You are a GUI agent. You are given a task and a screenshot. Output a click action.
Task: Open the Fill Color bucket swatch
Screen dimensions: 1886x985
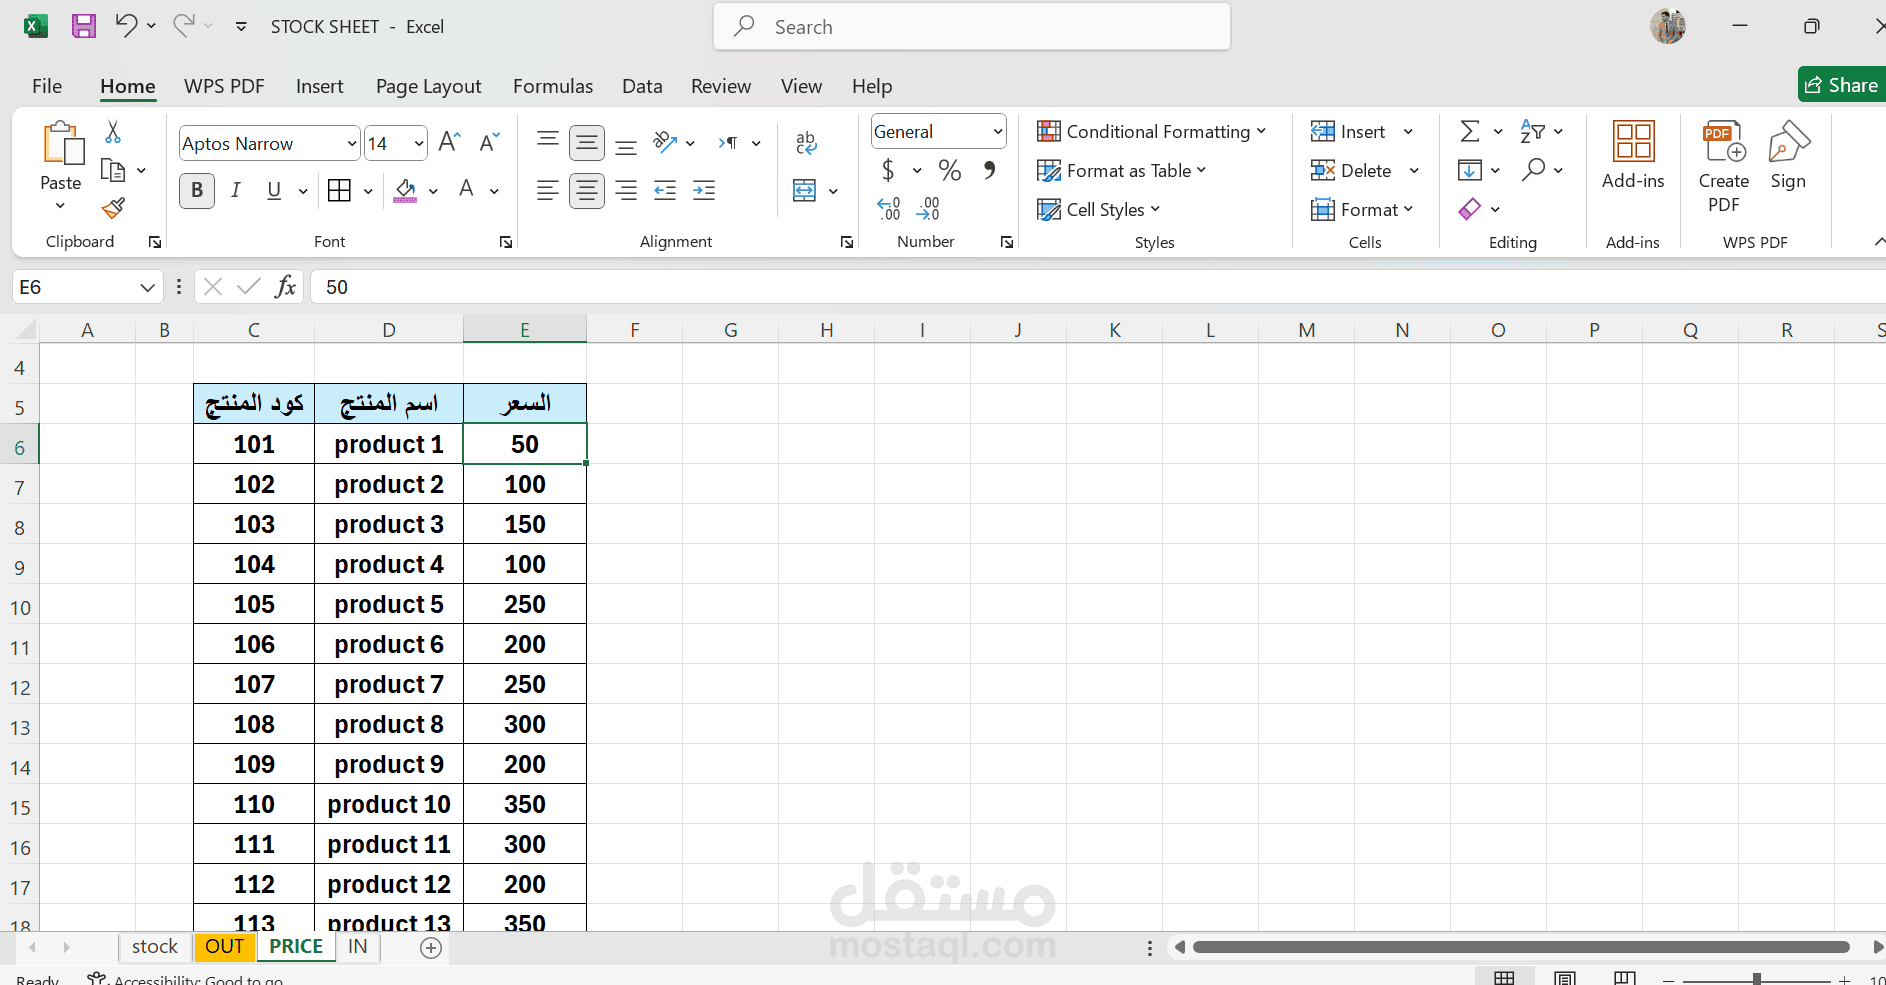tap(405, 190)
